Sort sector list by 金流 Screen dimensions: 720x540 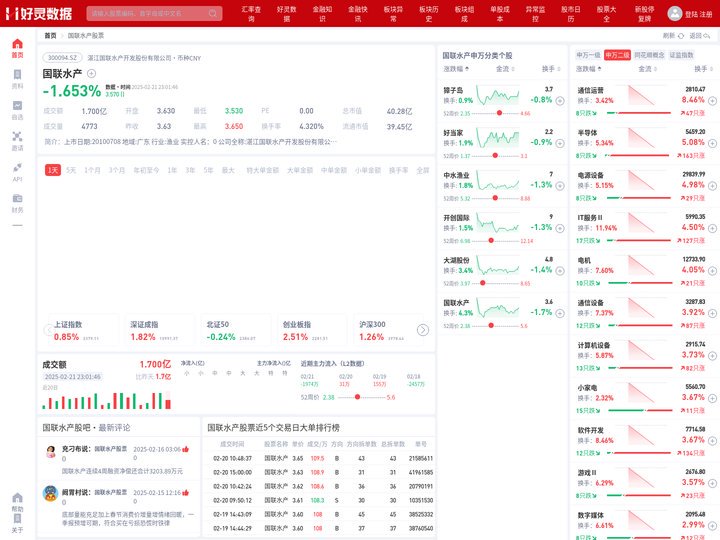pyautogui.click(x=647, y=69)
